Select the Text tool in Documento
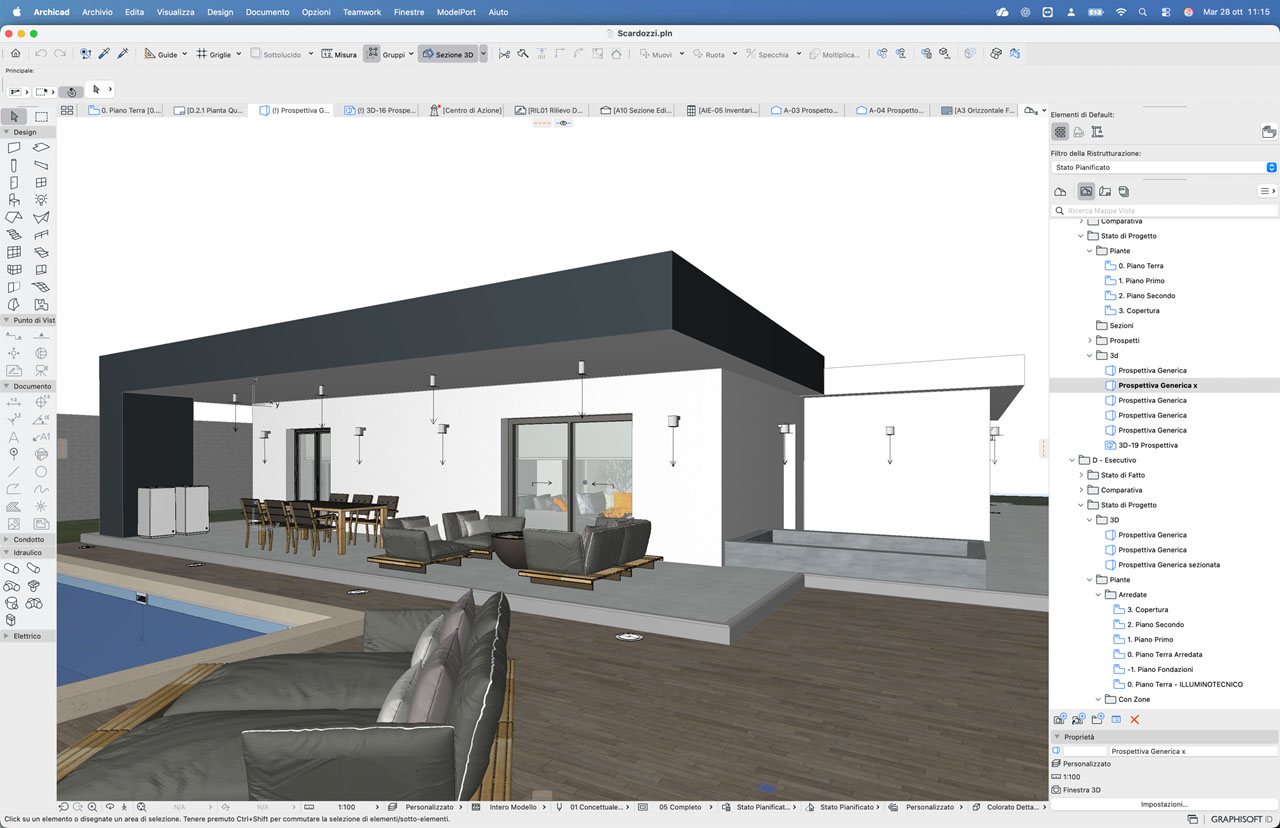This screenshot has width=1280, height=828. pos(14,437)
